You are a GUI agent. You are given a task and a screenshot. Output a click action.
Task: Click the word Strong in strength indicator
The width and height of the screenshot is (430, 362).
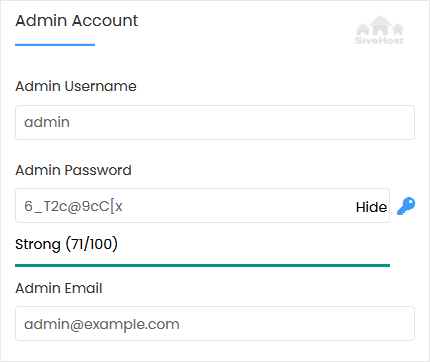click(x=38, y=245)
